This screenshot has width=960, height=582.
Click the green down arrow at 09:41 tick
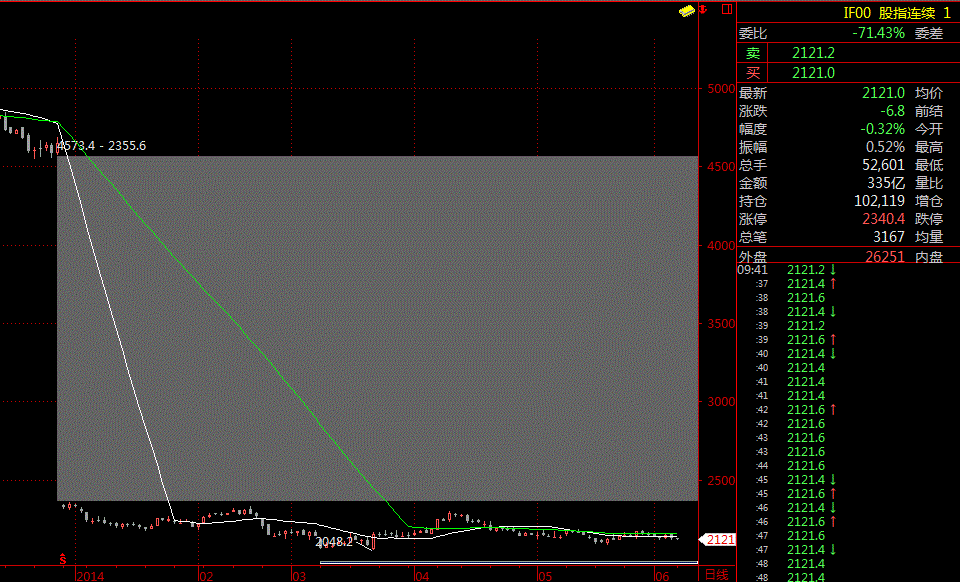[x=833, y=270]
